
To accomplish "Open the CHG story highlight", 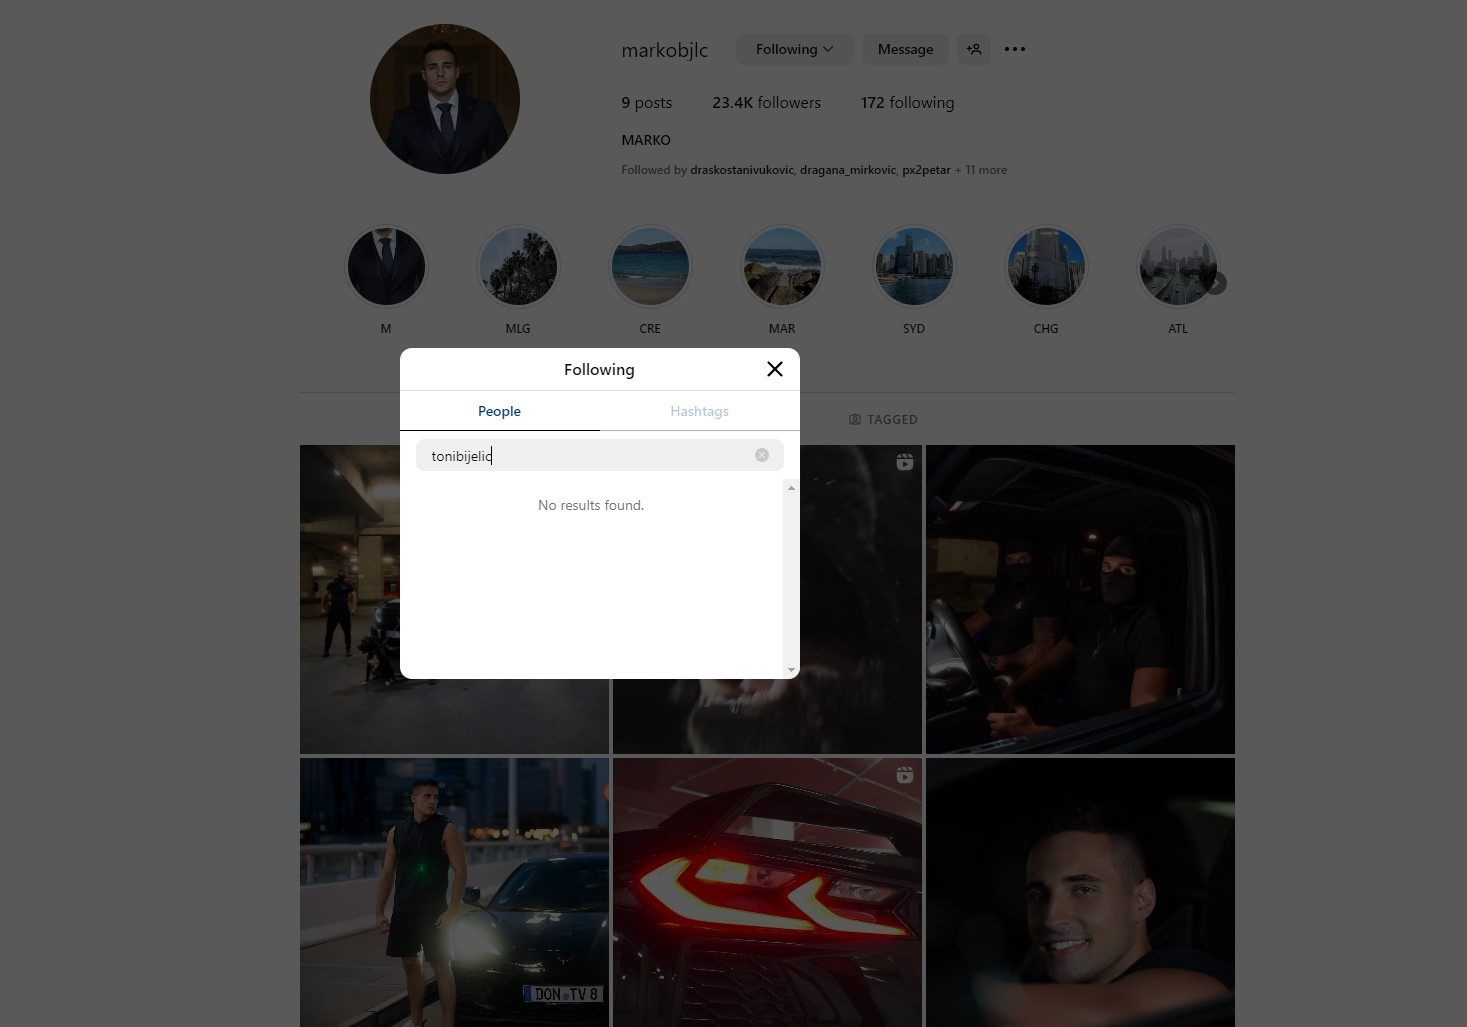I will (1046, 267).
